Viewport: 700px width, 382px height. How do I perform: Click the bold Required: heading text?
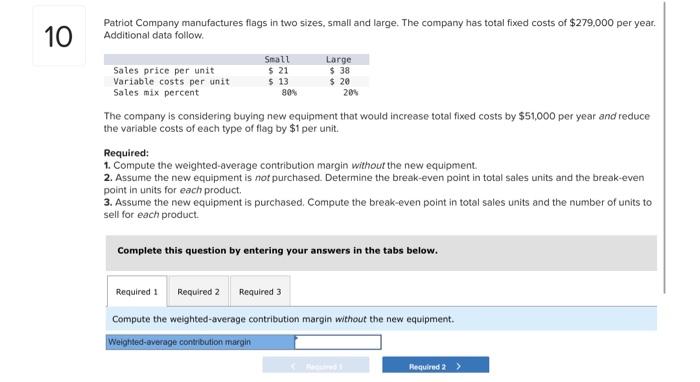click(126, 153)
